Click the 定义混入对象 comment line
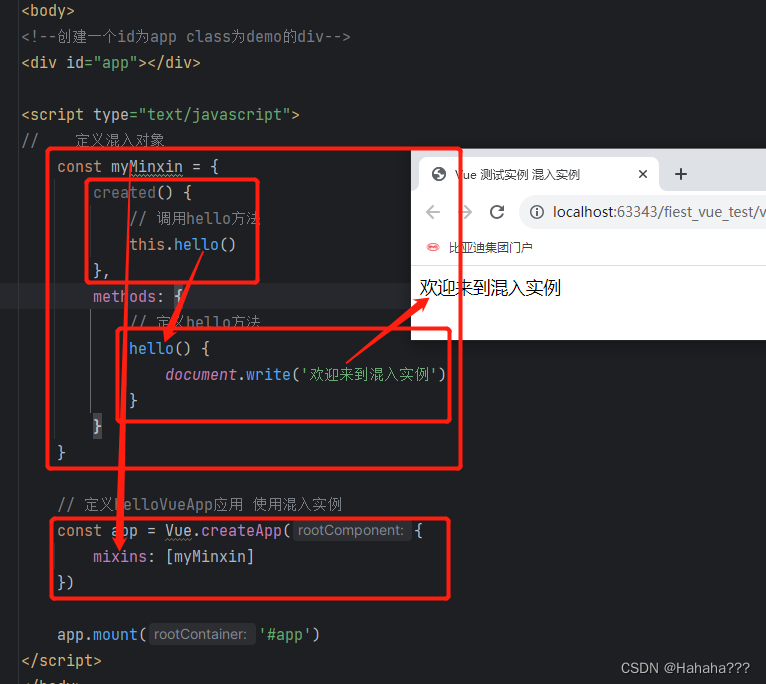The image size is (766, 684). (93, 141)
